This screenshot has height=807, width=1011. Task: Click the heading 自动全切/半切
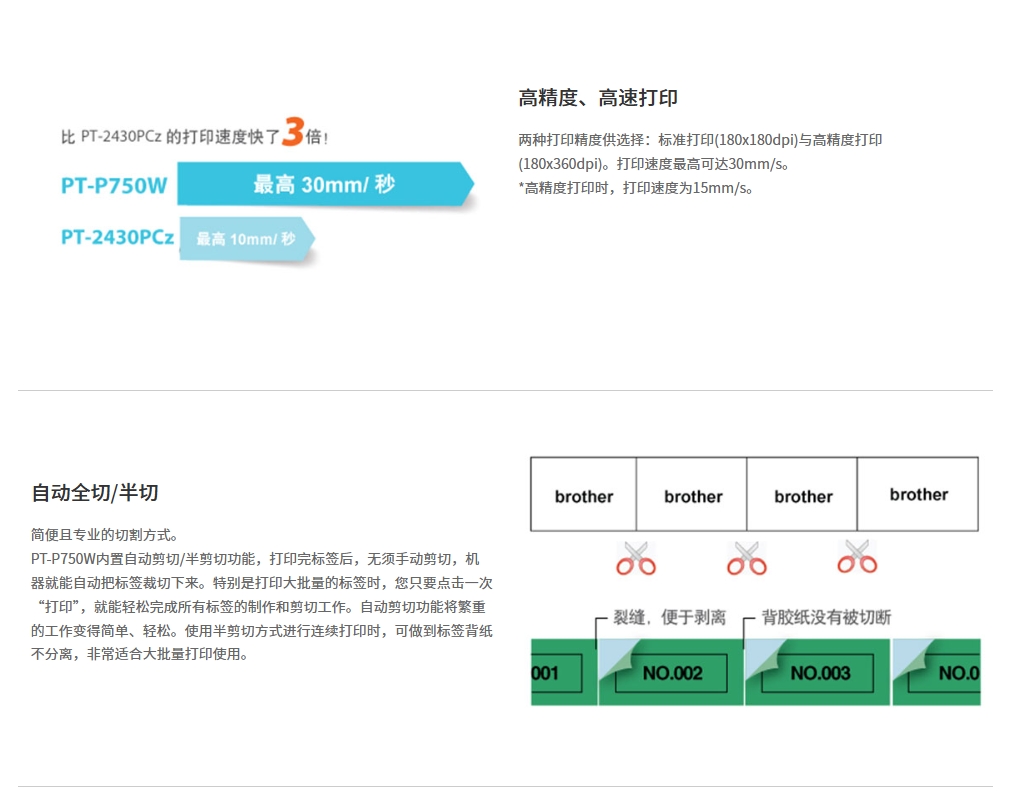(95, 493)
